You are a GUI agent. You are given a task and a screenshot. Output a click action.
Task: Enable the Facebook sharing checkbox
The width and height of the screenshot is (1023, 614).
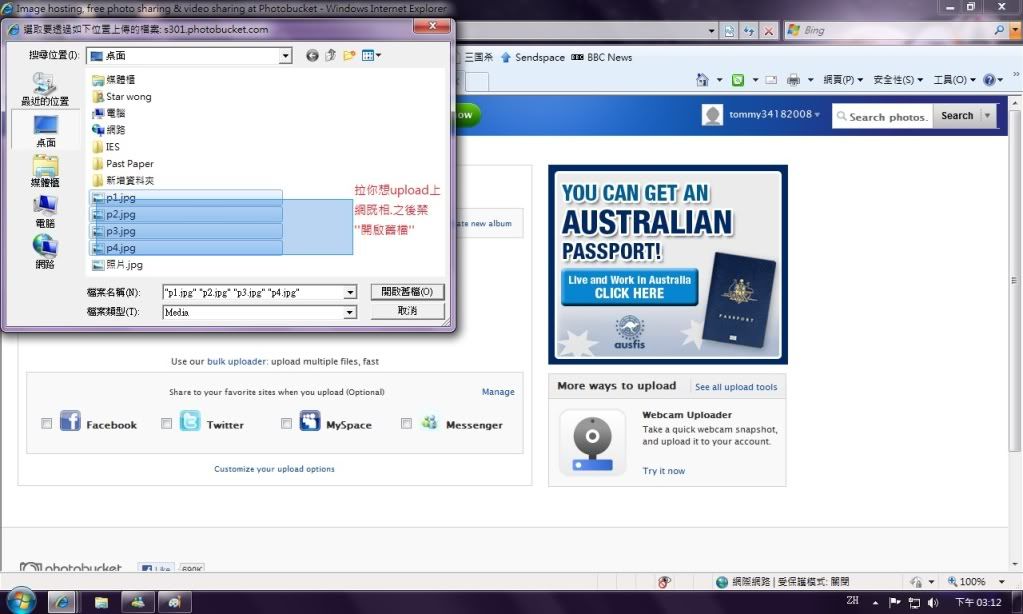point(47,424)
